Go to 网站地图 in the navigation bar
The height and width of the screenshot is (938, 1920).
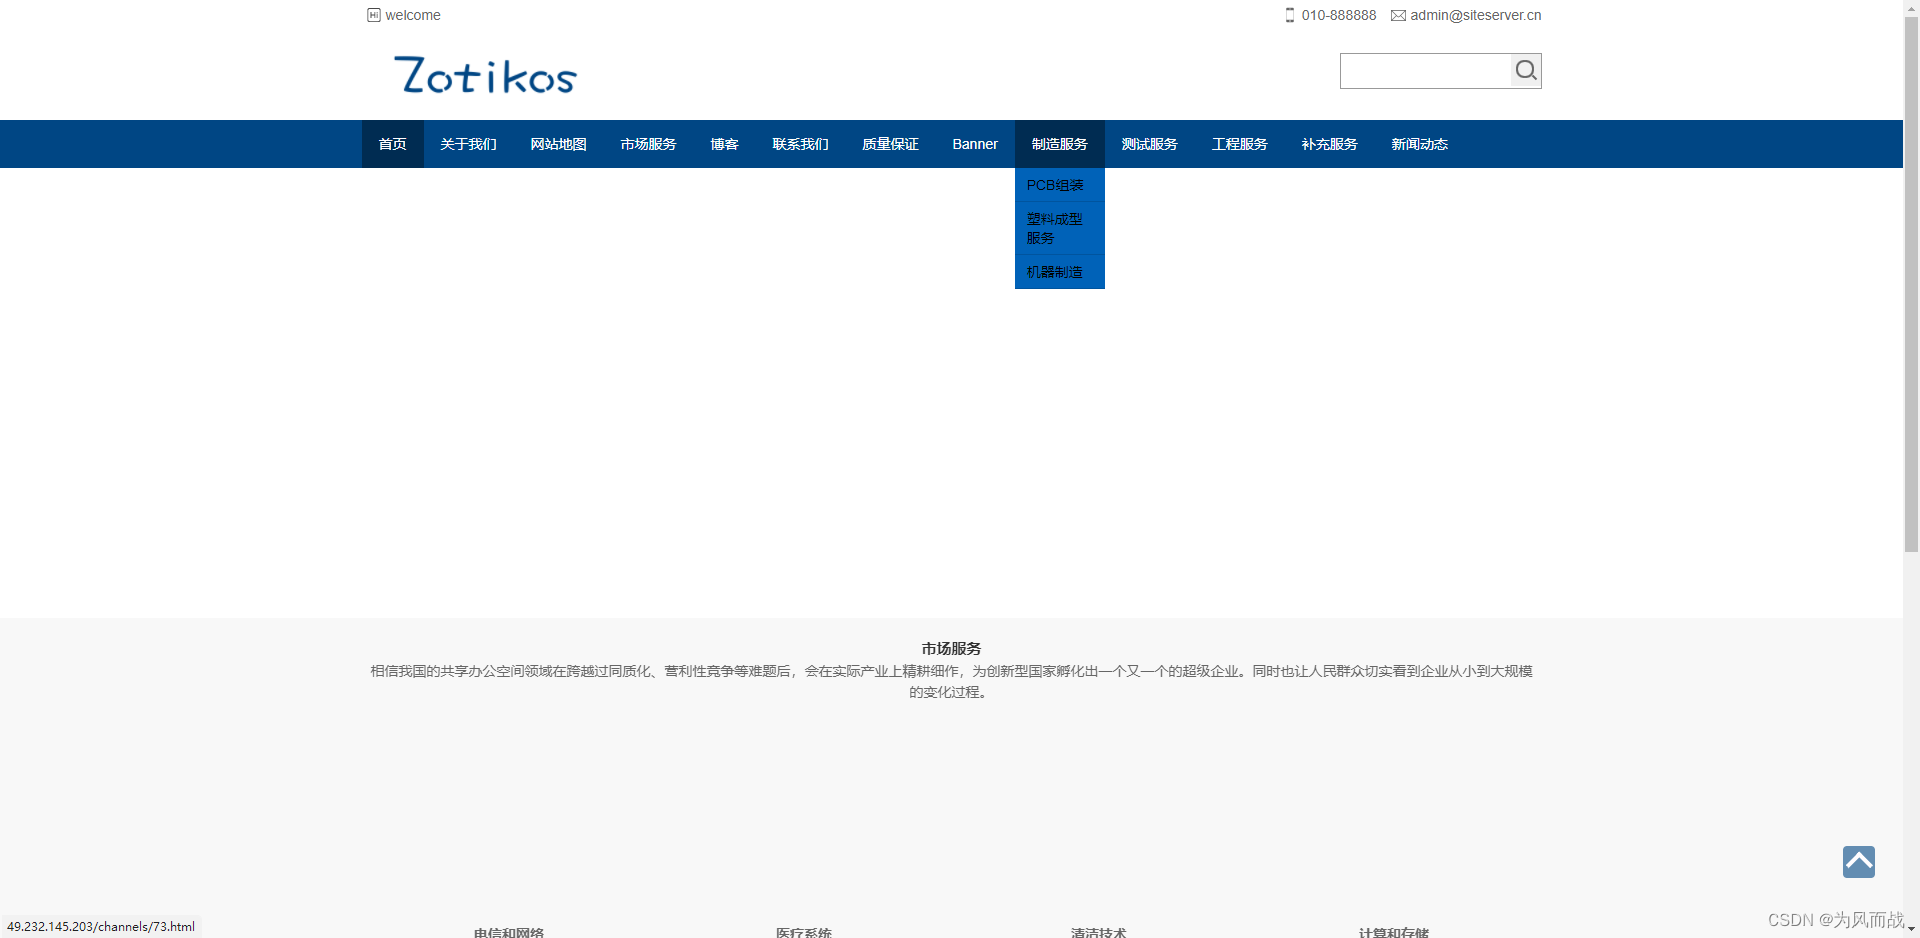[558, 144]
